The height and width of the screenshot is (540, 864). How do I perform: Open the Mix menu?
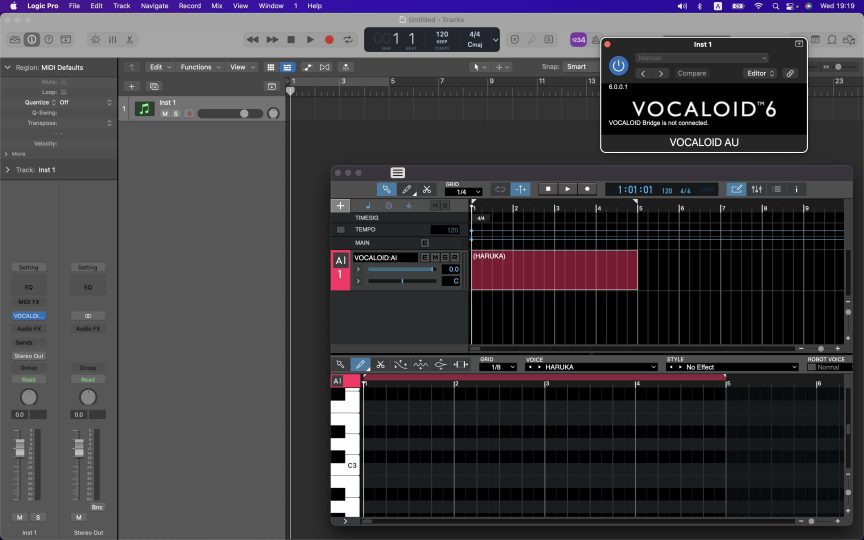coord(217,6)
